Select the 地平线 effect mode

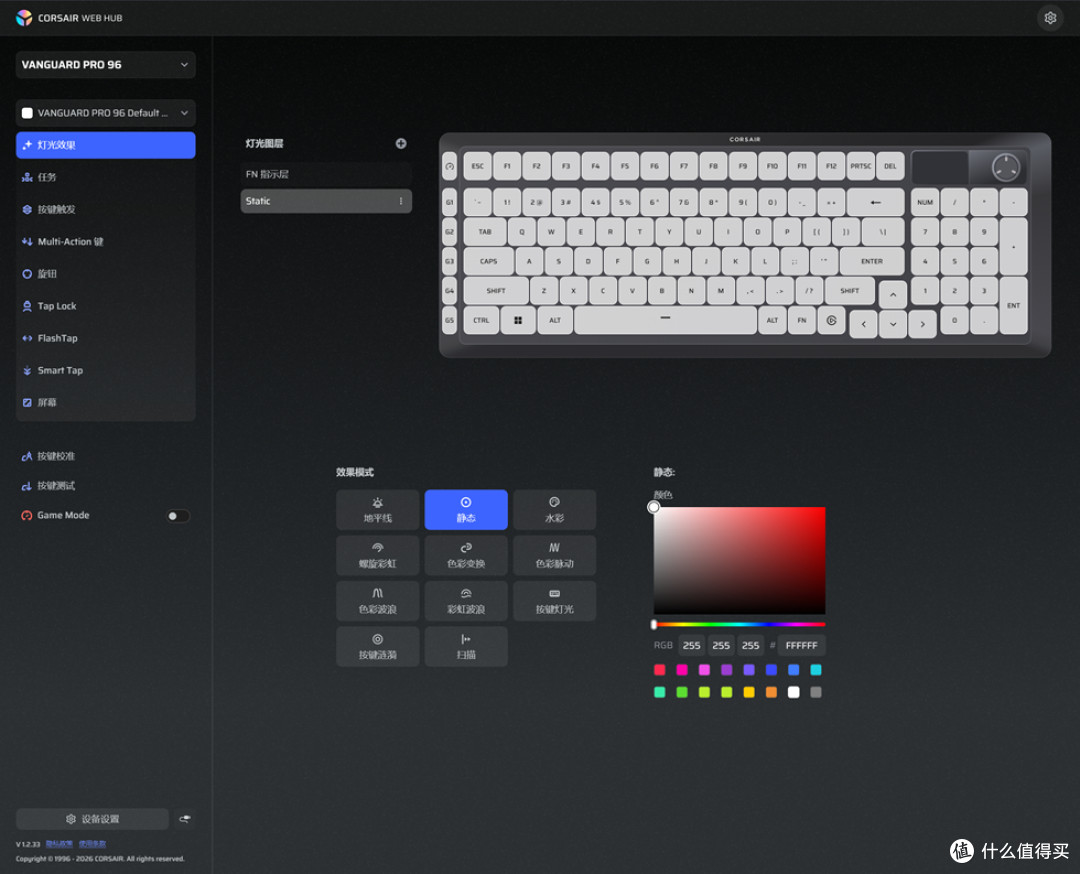pos(377,510)
